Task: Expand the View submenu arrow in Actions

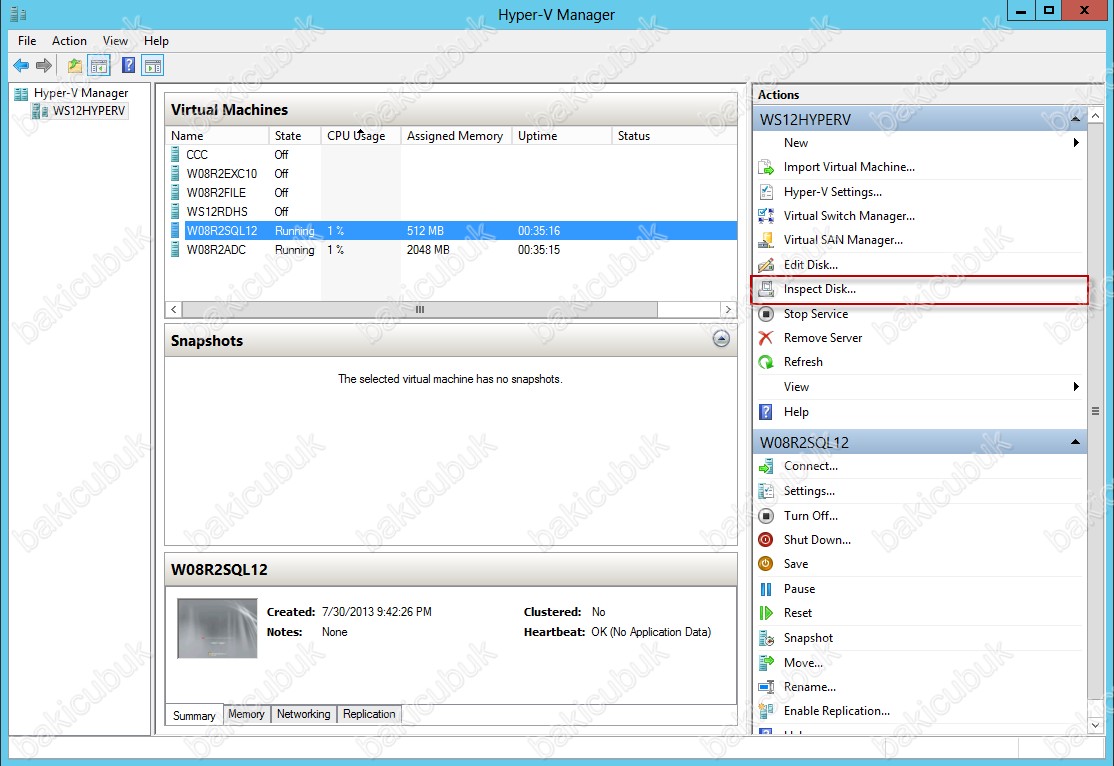Action: [x=1076, y=387]
